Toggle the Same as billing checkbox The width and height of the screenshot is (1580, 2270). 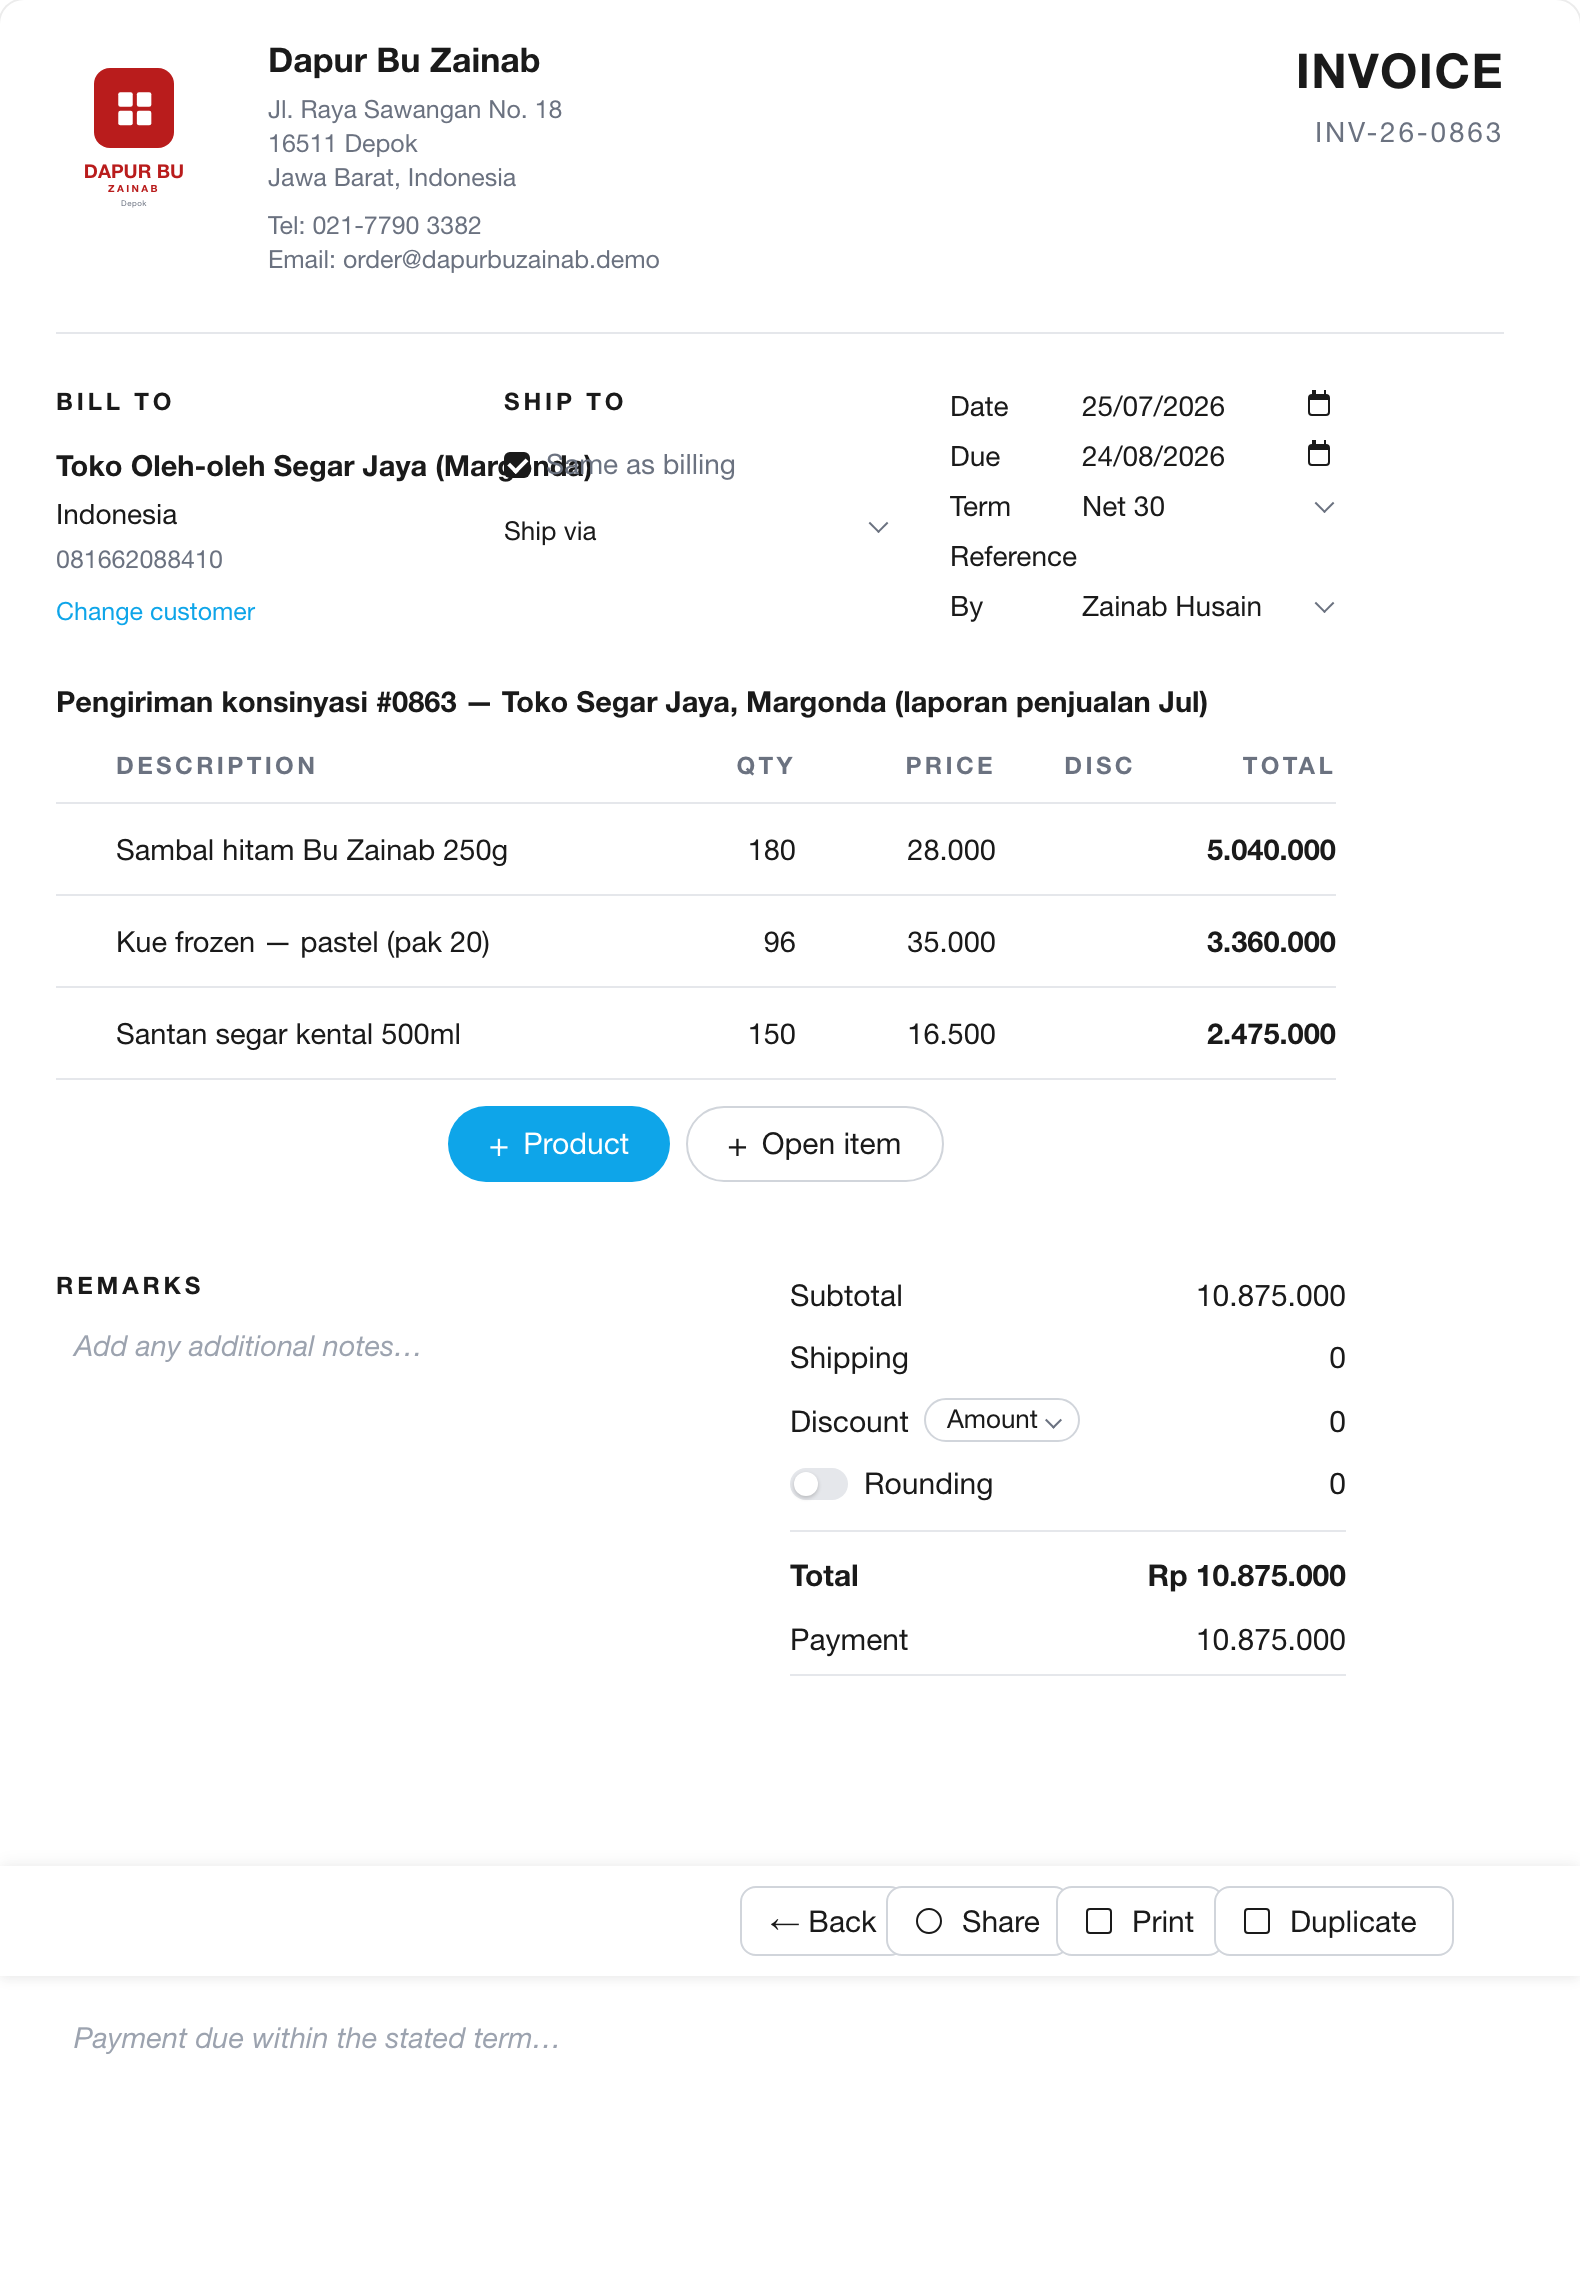(x=517, y=465)
